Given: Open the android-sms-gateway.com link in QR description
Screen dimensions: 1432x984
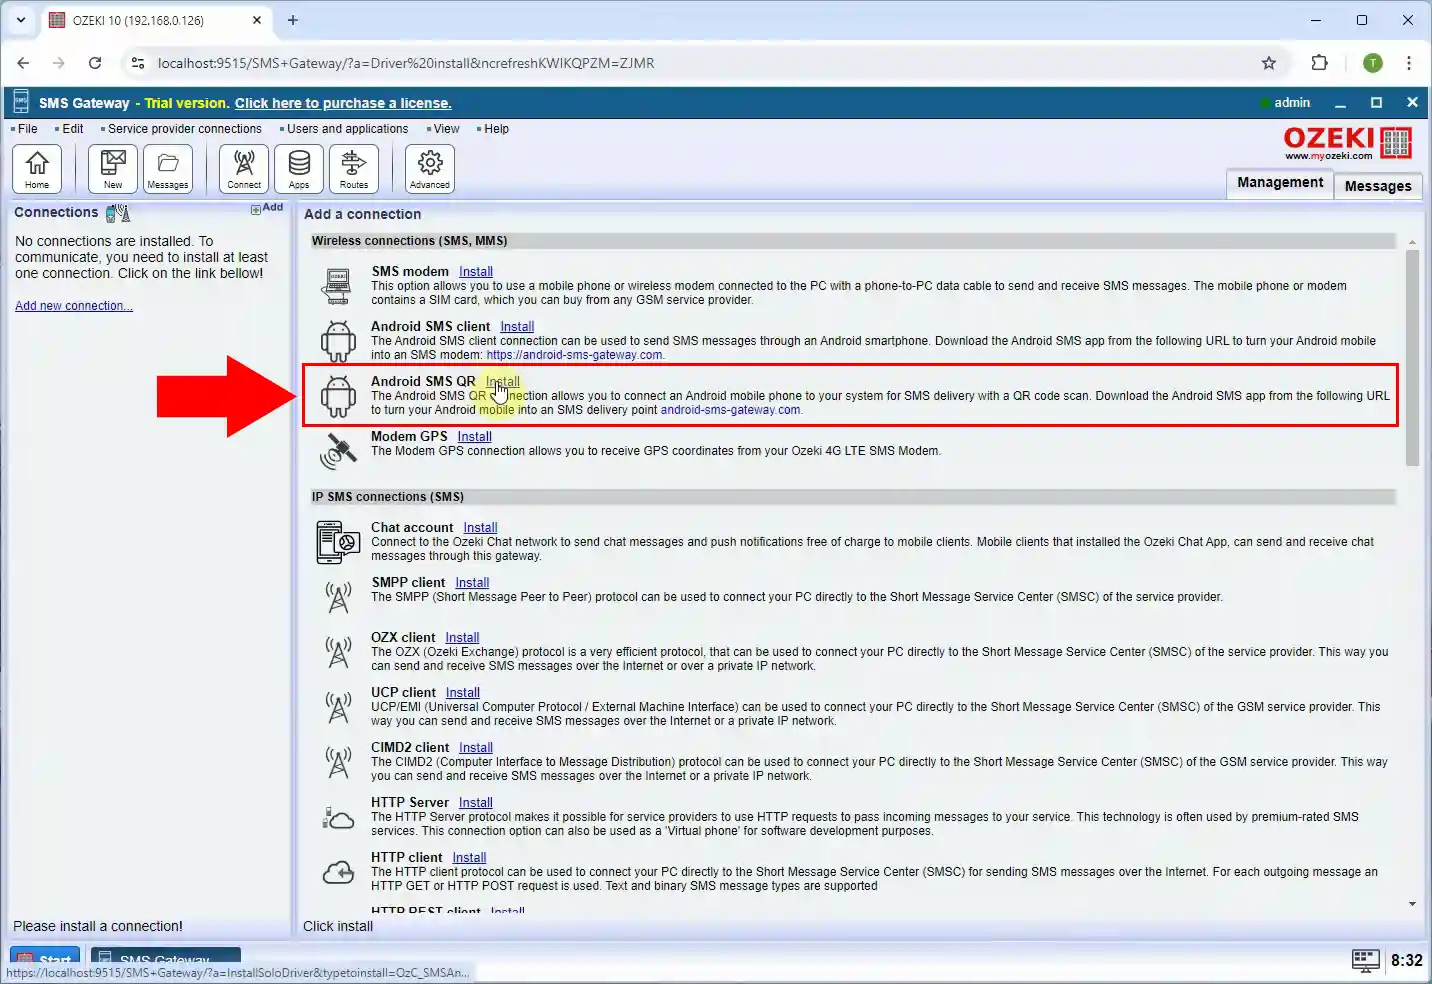Looking at the screenshot, I should [730, 410].
